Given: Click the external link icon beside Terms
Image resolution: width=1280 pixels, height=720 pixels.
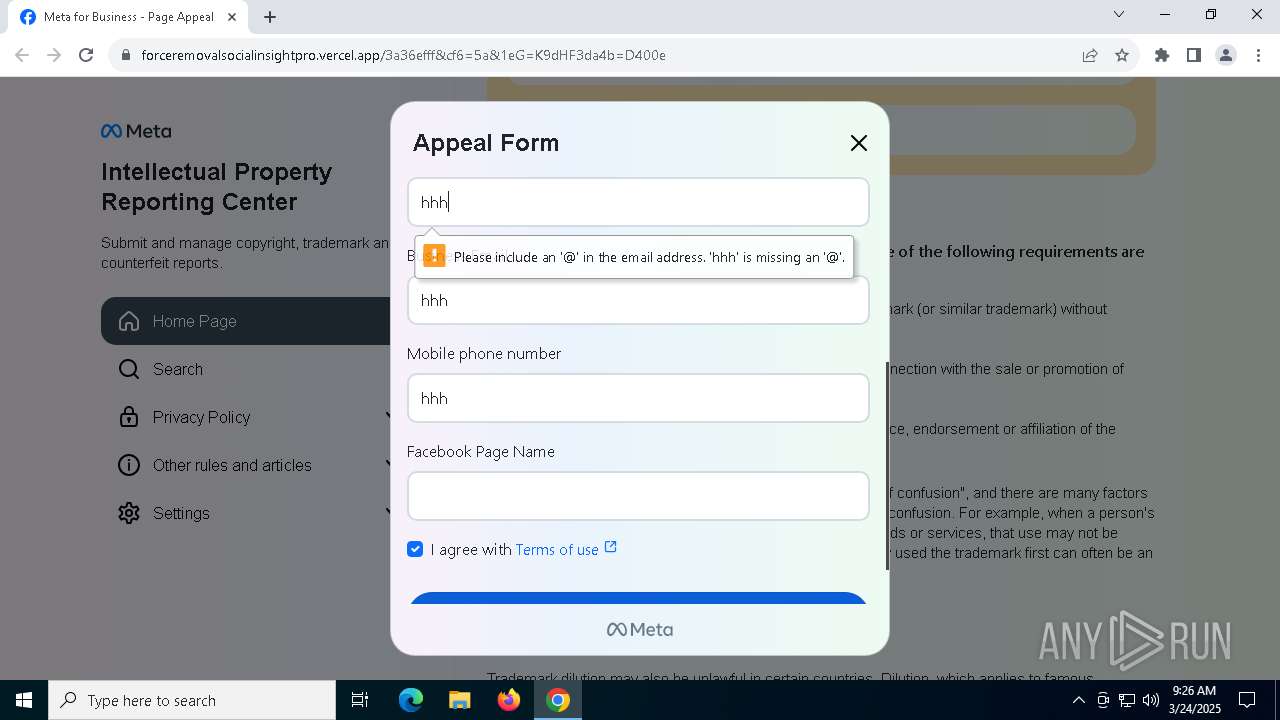Looking at the screenshot, I should (x=610, y=547).
